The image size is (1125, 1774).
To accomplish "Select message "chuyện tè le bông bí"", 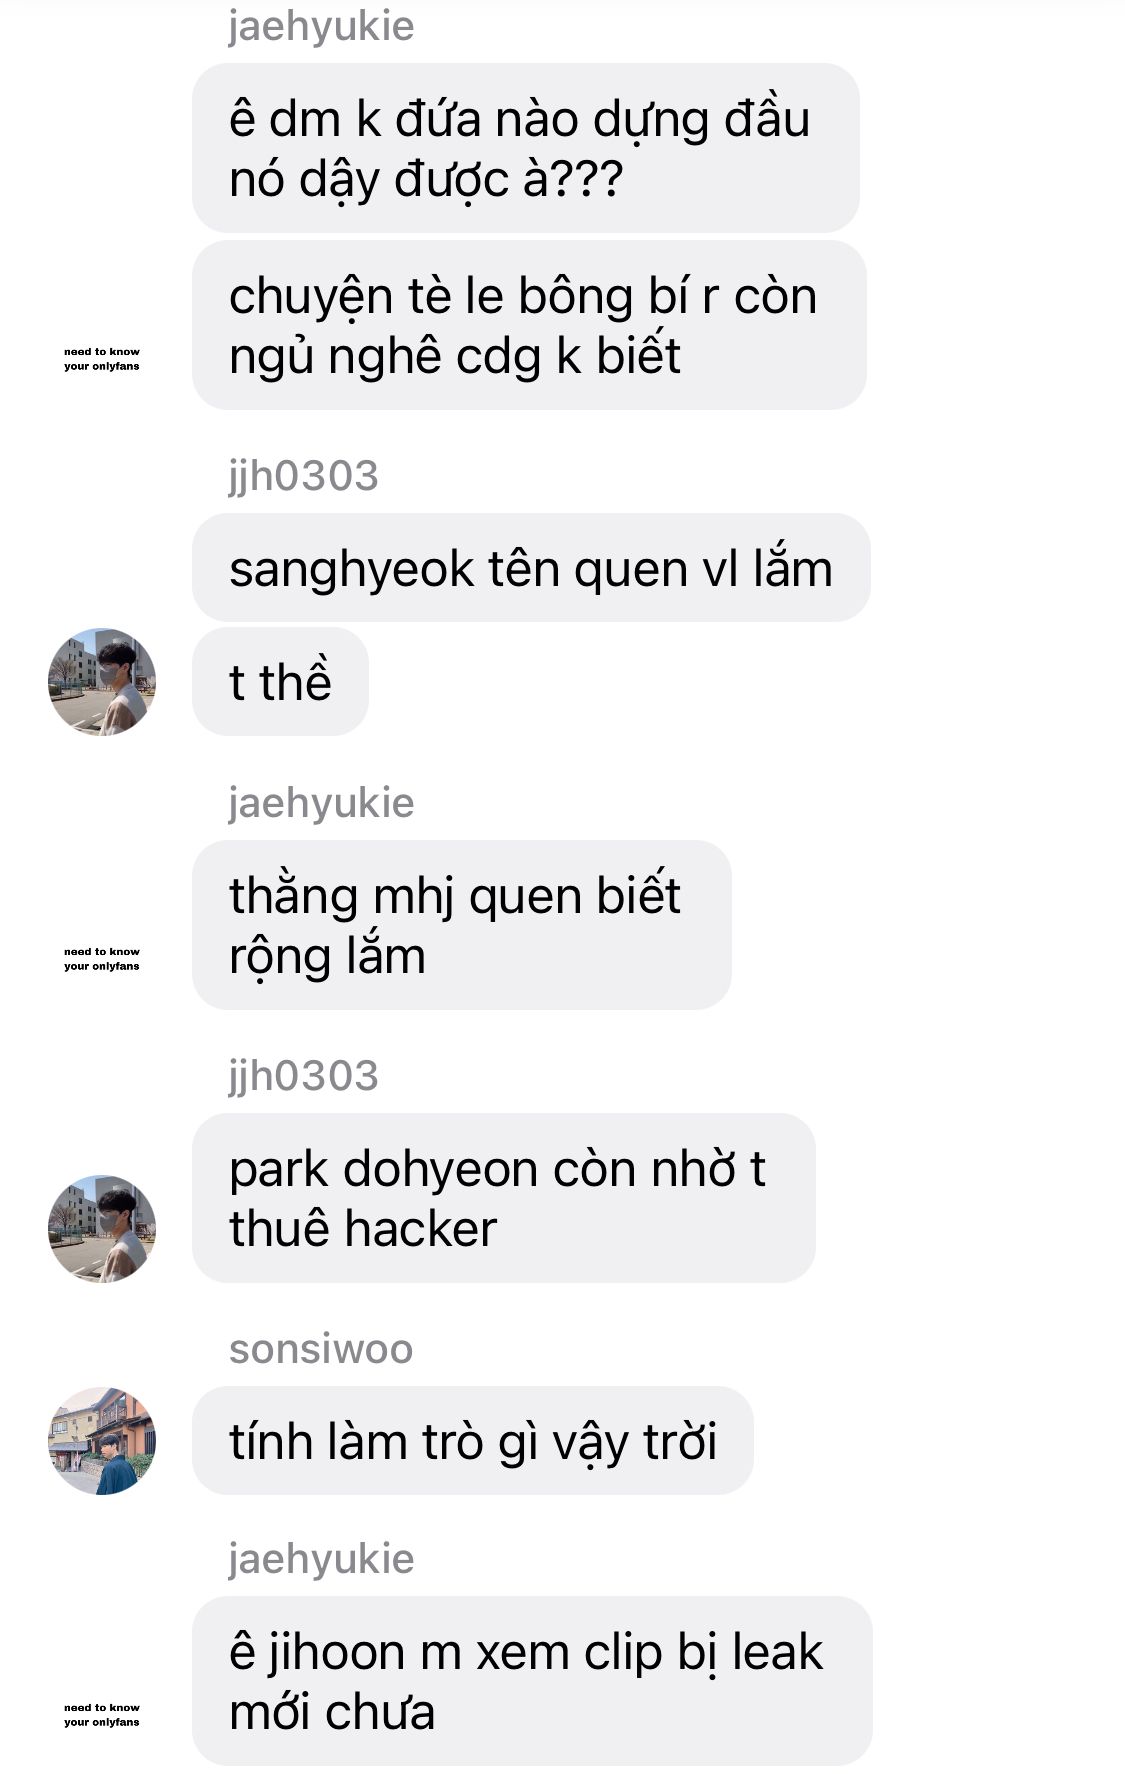I will (x=529, y=325).
